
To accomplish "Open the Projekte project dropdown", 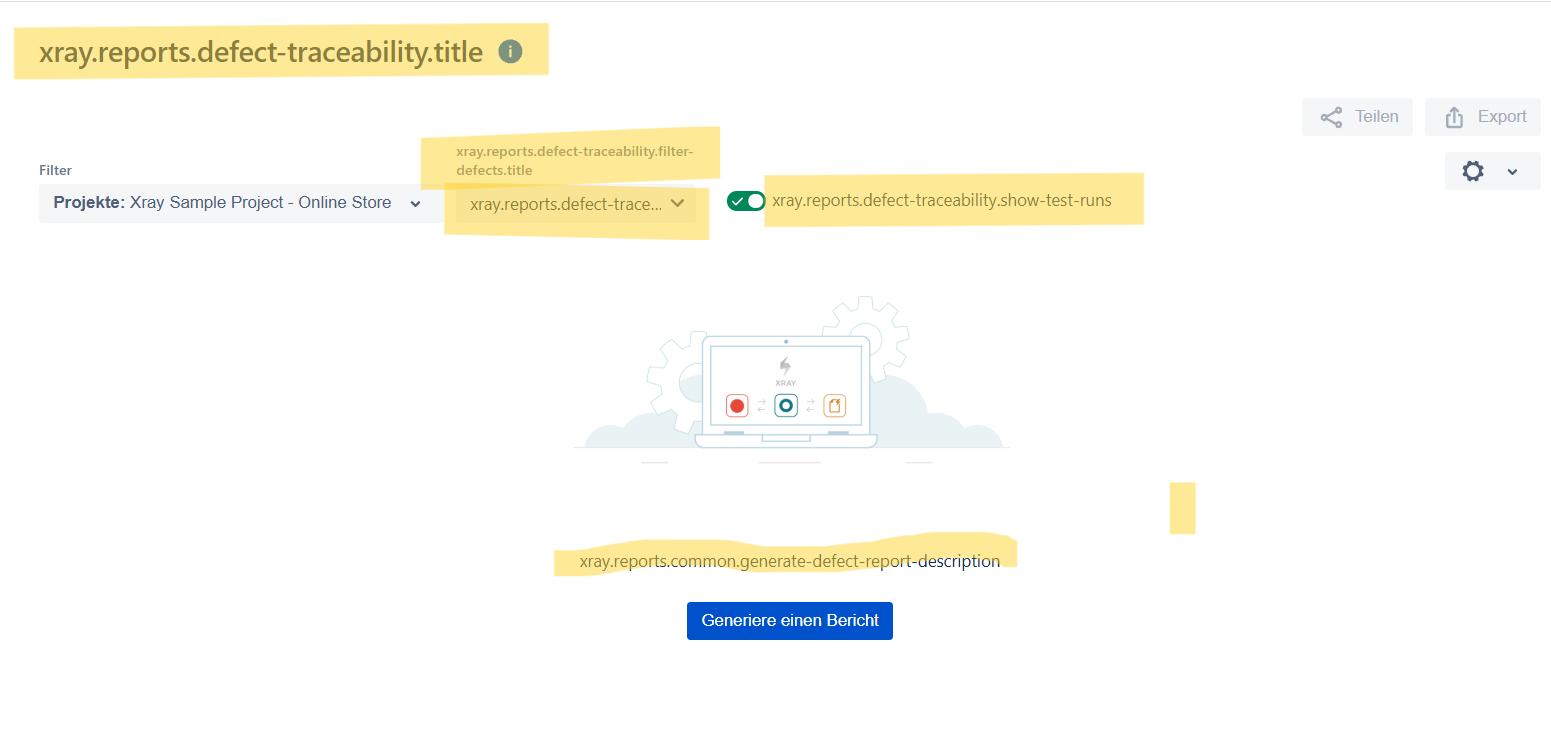I will [238, 203].
